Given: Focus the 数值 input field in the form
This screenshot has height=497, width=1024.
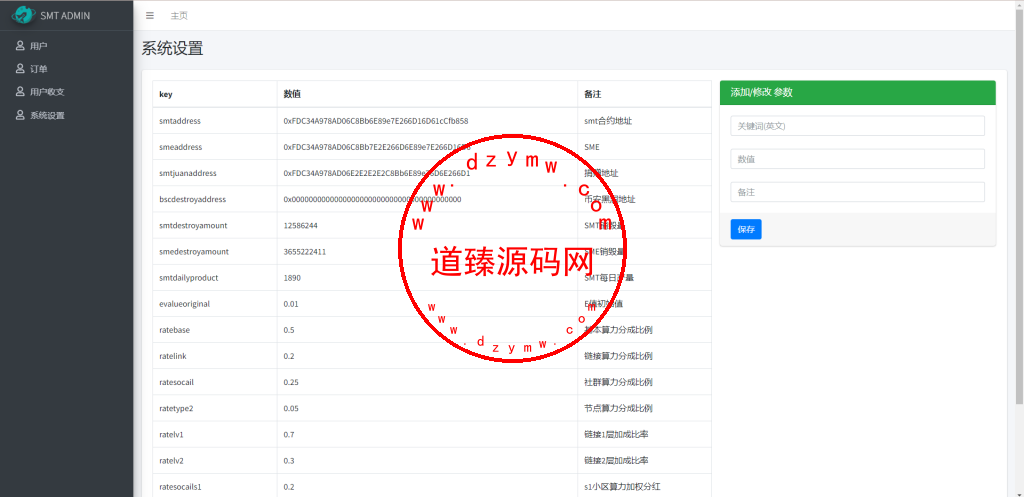Looking at the screenshot, I should [x=857, y=159].
